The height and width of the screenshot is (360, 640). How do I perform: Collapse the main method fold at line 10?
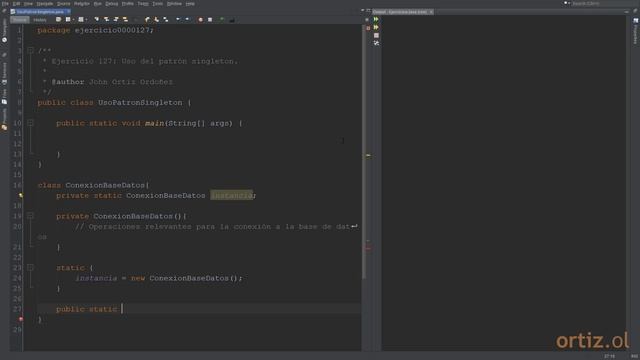point(30,122)
